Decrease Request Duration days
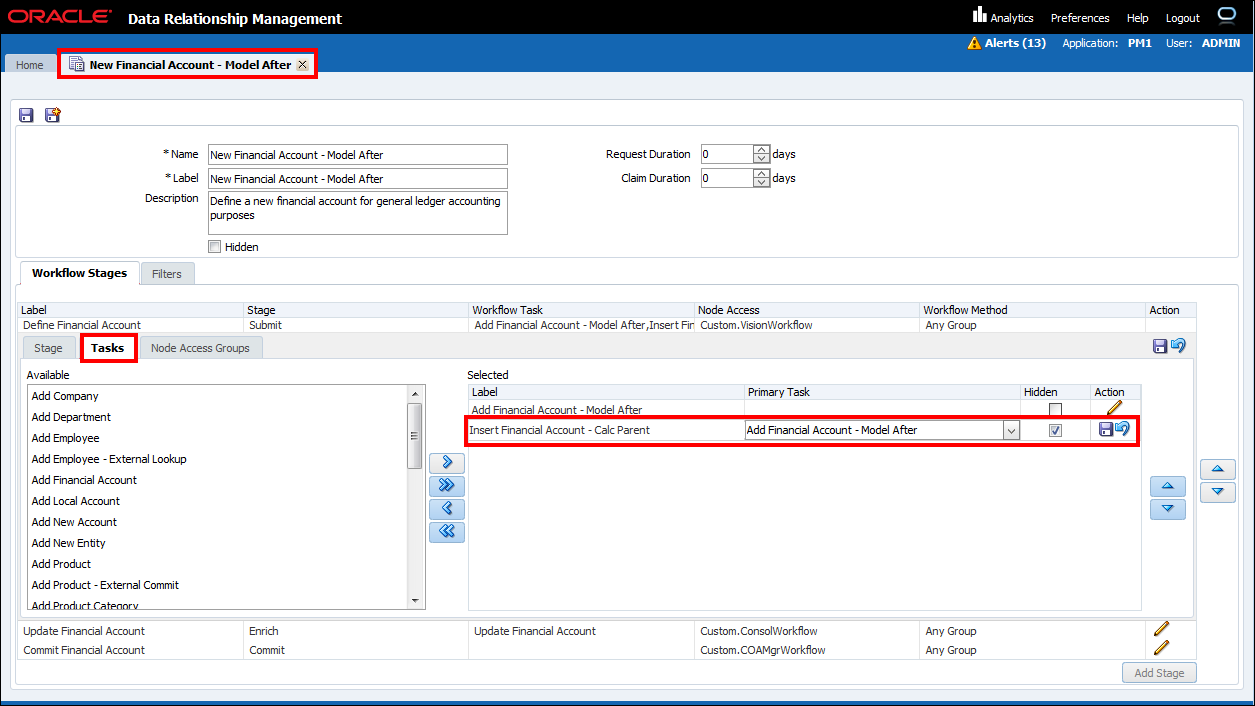Viewport: 1255px width, 706px height. click(762, 159)
